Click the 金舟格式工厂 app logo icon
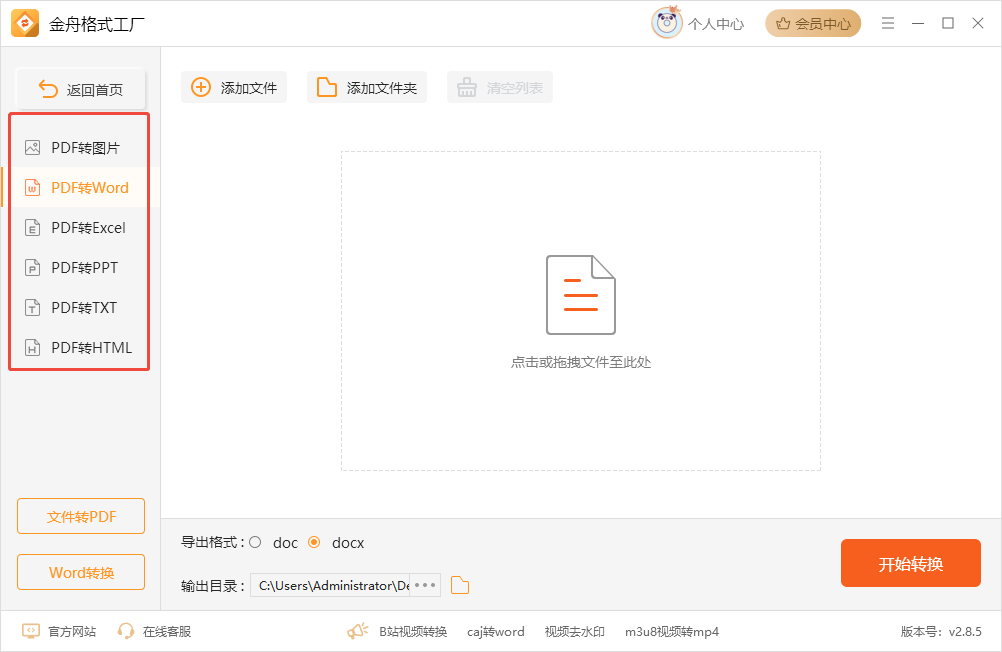This screenshot has width=1002, height=652. (25, 24)
